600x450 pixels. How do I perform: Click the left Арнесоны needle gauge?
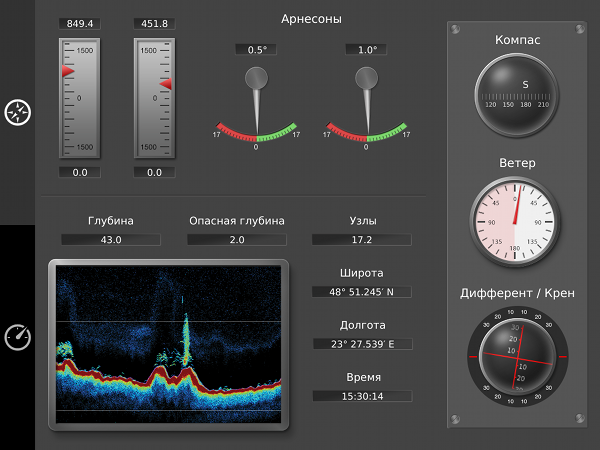pos(257,105)
